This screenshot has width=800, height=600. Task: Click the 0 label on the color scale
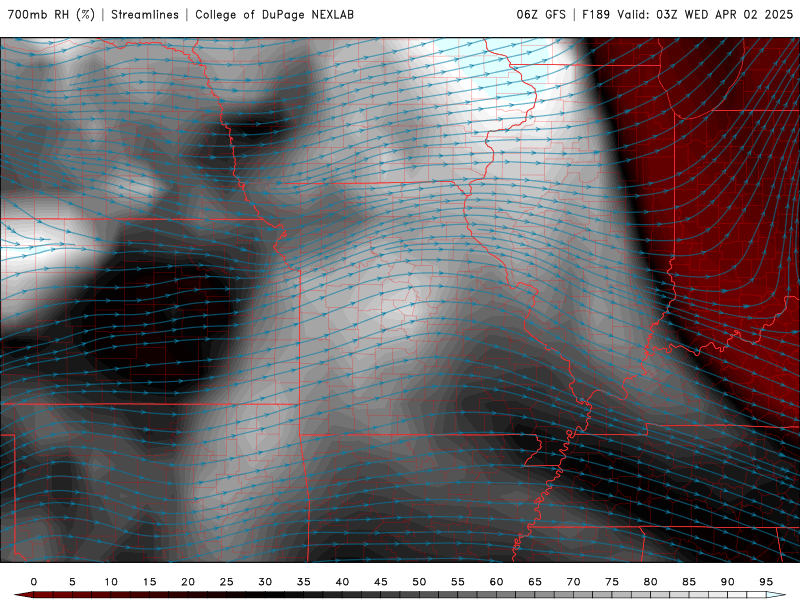click(34, 582)
